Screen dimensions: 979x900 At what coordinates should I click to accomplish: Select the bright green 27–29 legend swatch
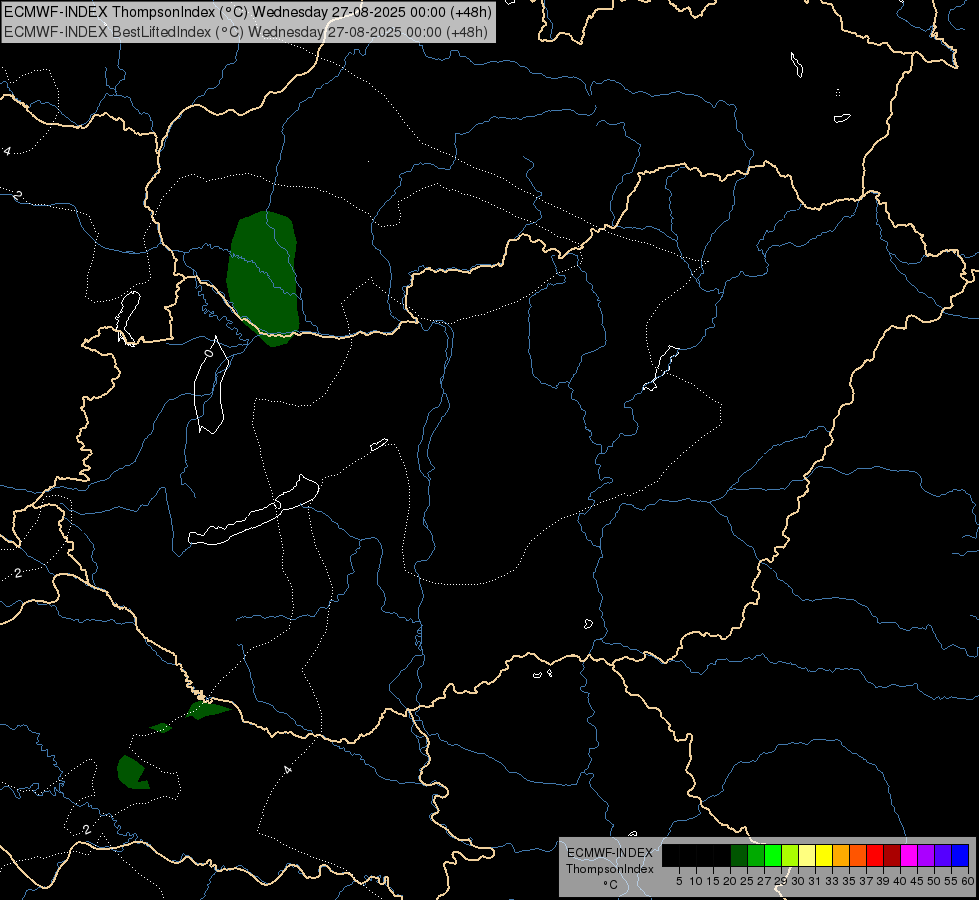point(773,855)
